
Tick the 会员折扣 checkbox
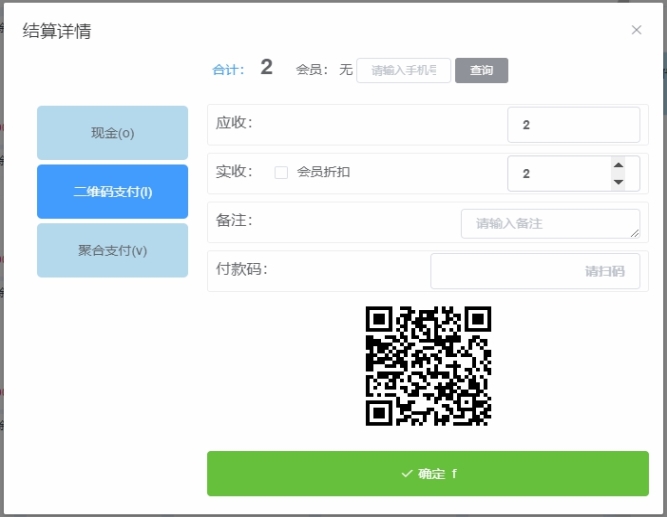pos(281,172)
